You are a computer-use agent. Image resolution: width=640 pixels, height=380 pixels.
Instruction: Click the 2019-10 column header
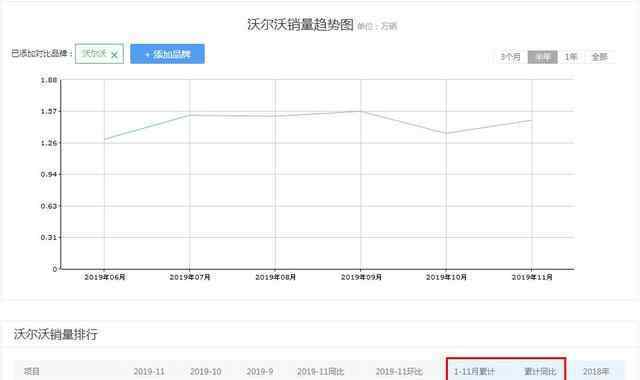pyautogui.click(x=206, y=371)
